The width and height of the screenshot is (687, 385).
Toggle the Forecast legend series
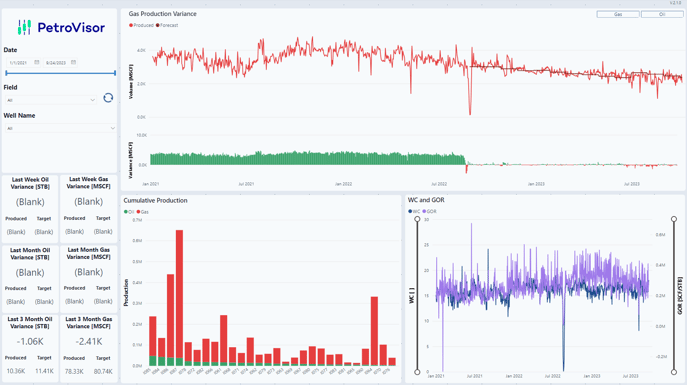click(167, 25)
